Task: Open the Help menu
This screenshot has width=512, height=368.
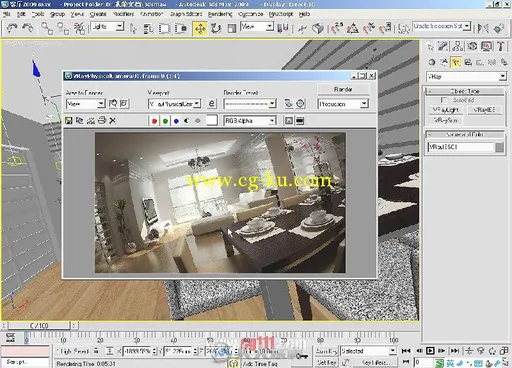Action: [x=304, y=14]
